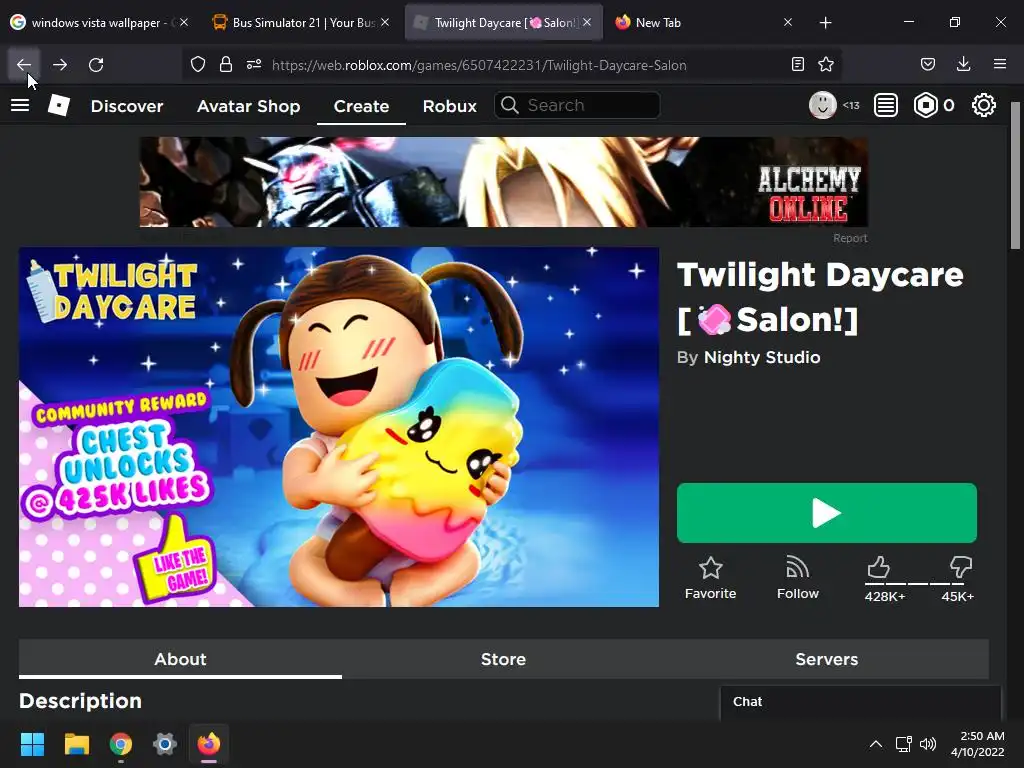The width and height of the screenshot is (1024, 768).
Task: Open site permissions icon in address bar
Action: coord(254,64)
